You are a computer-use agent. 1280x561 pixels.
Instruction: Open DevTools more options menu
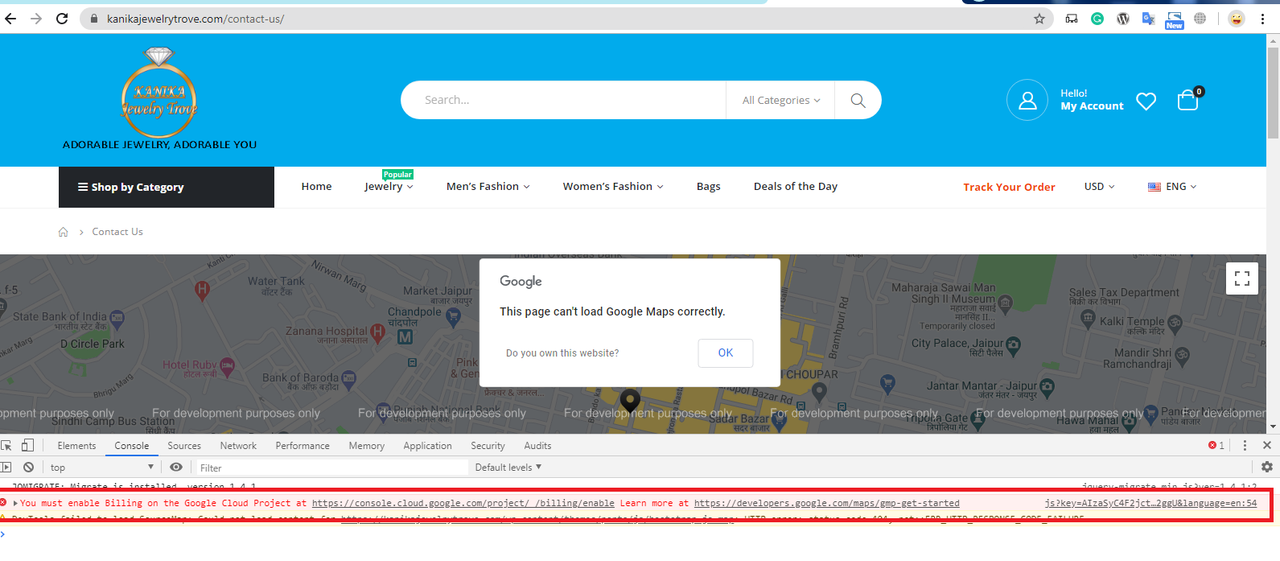(x=1245, y=445)
